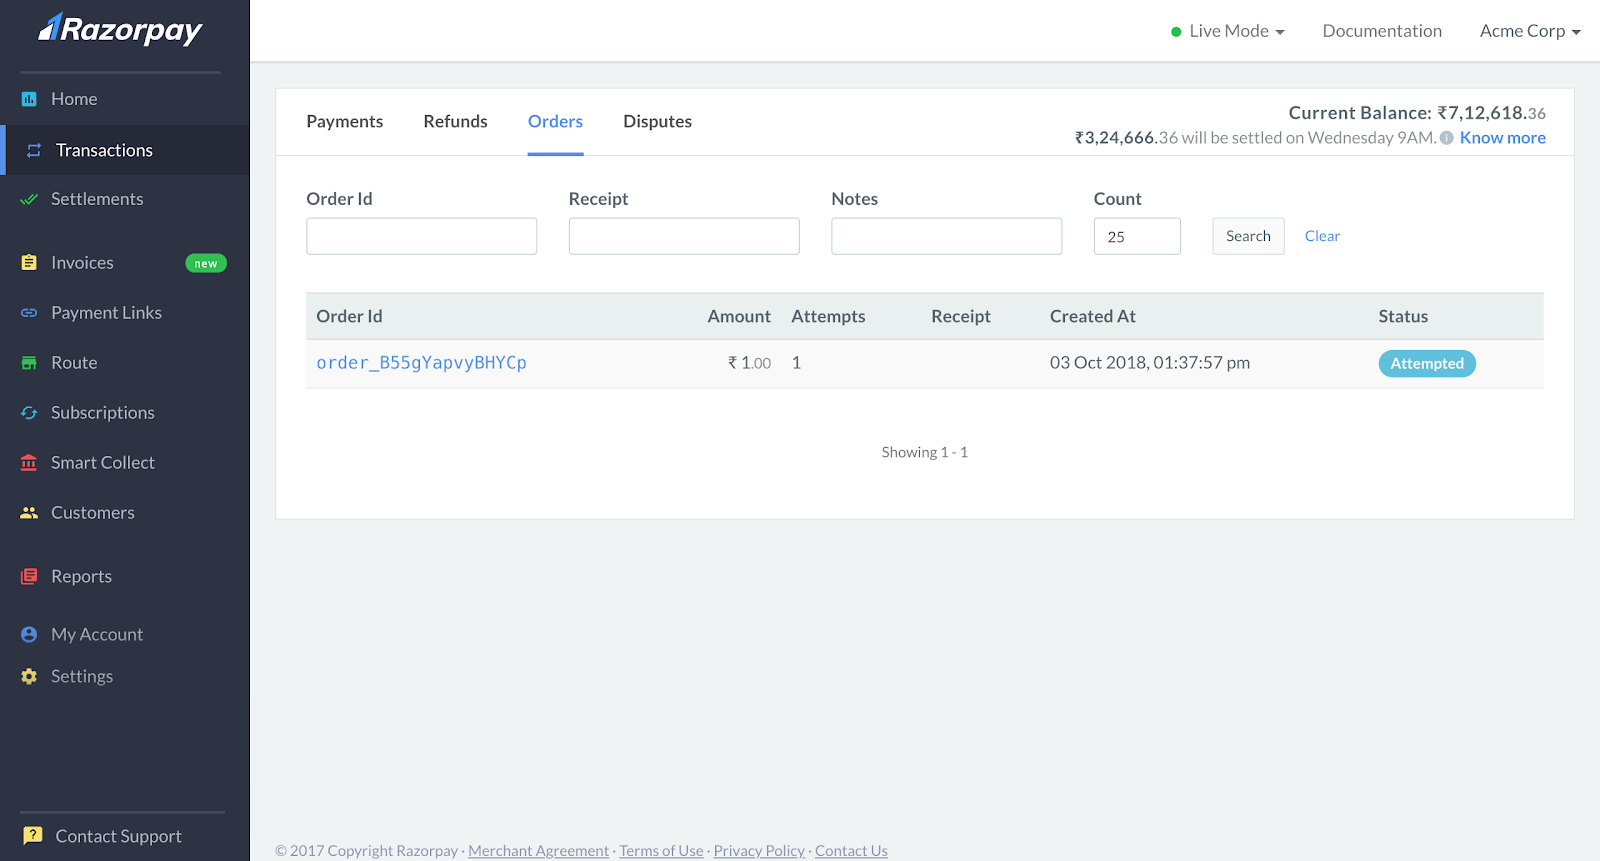
Task: Click the Invoices clipboard icon
Action: [x=29, y=263]
